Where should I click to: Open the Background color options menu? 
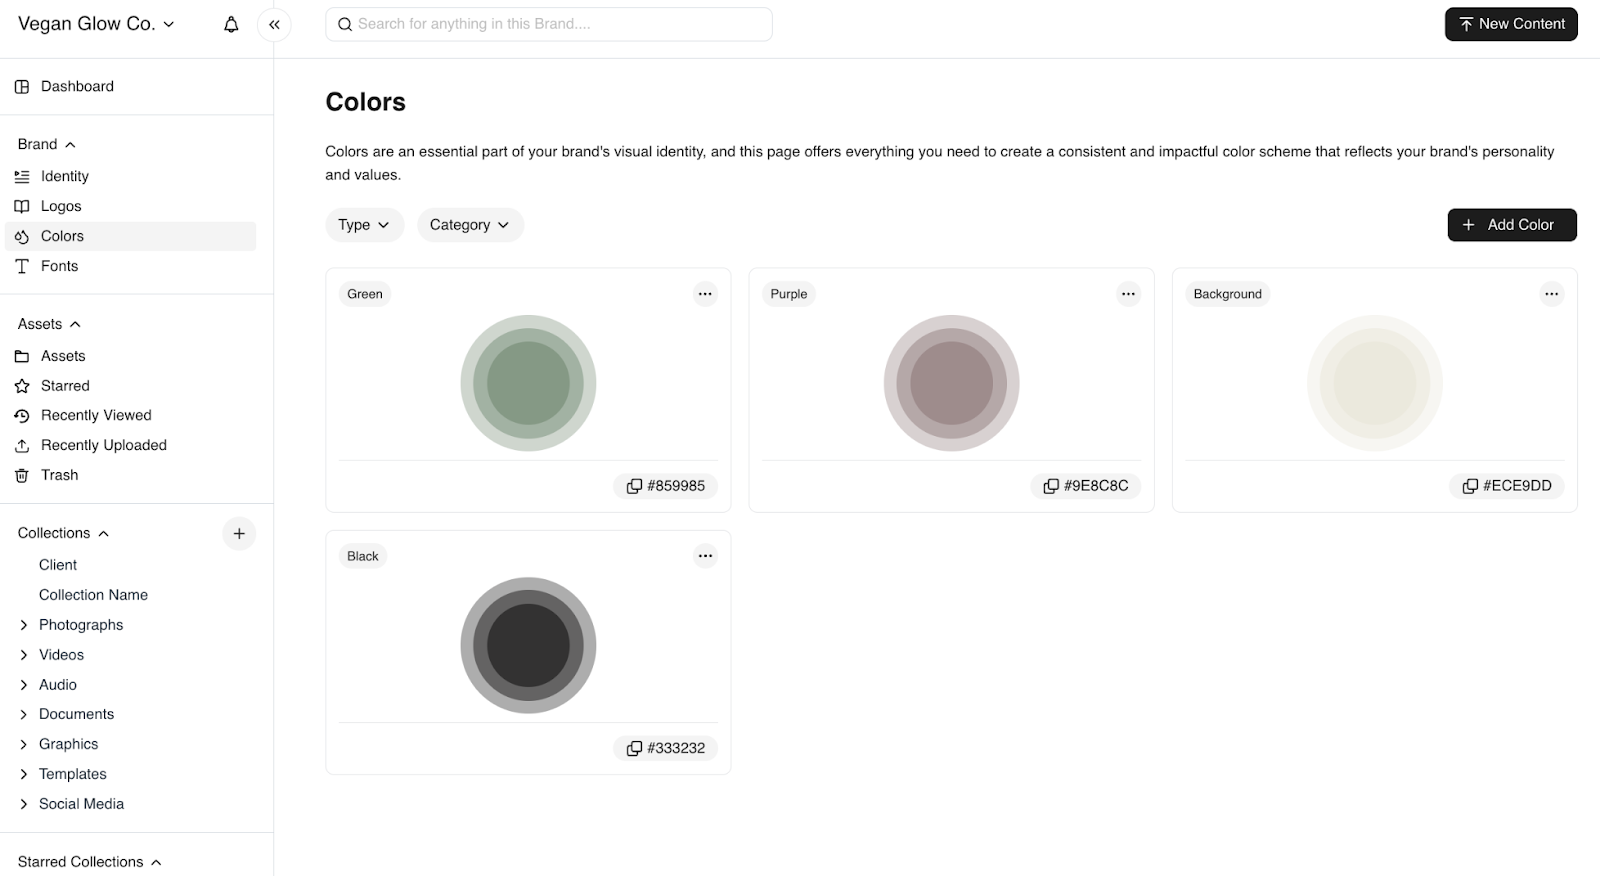(1551, 294)
